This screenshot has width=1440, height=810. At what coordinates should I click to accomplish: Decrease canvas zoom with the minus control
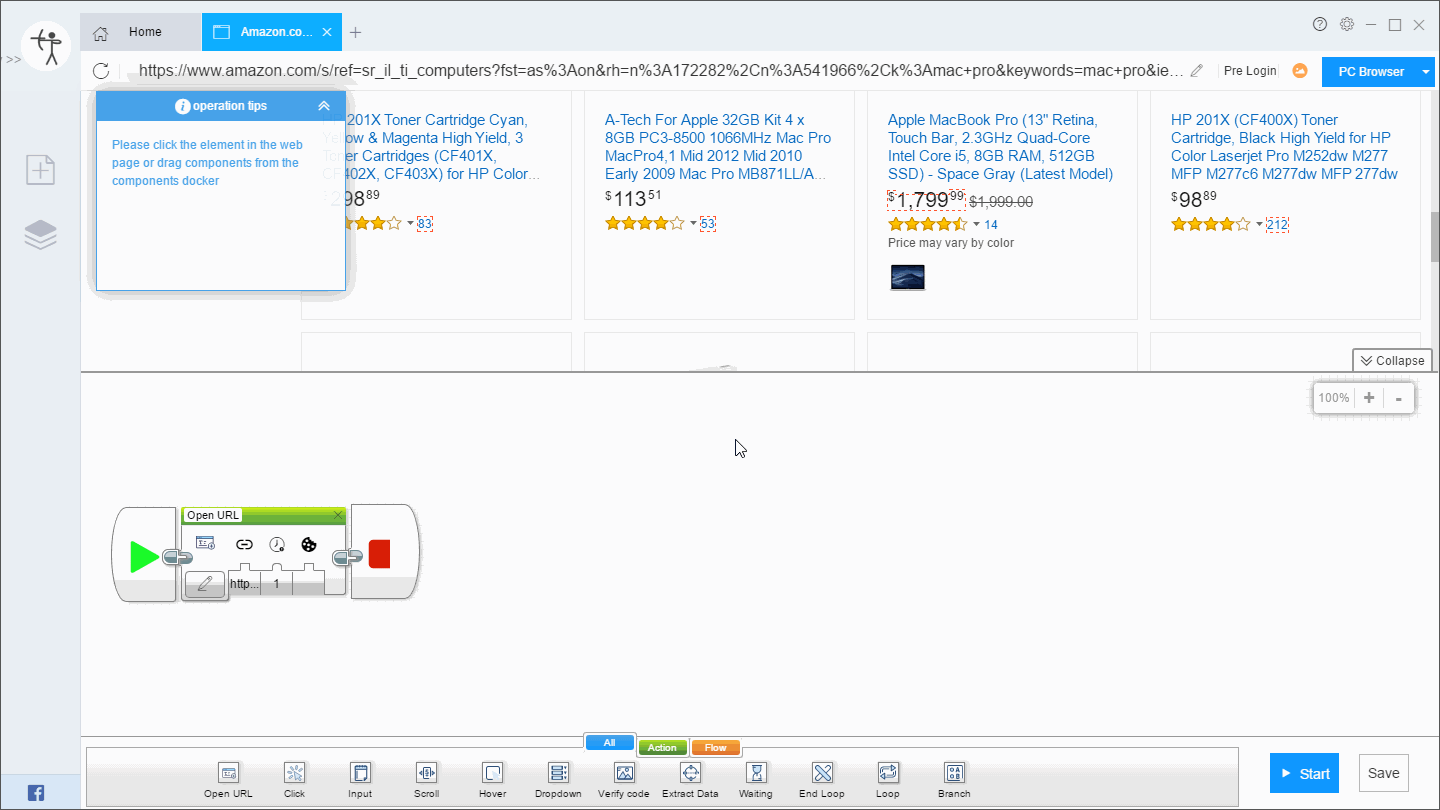1398,397
